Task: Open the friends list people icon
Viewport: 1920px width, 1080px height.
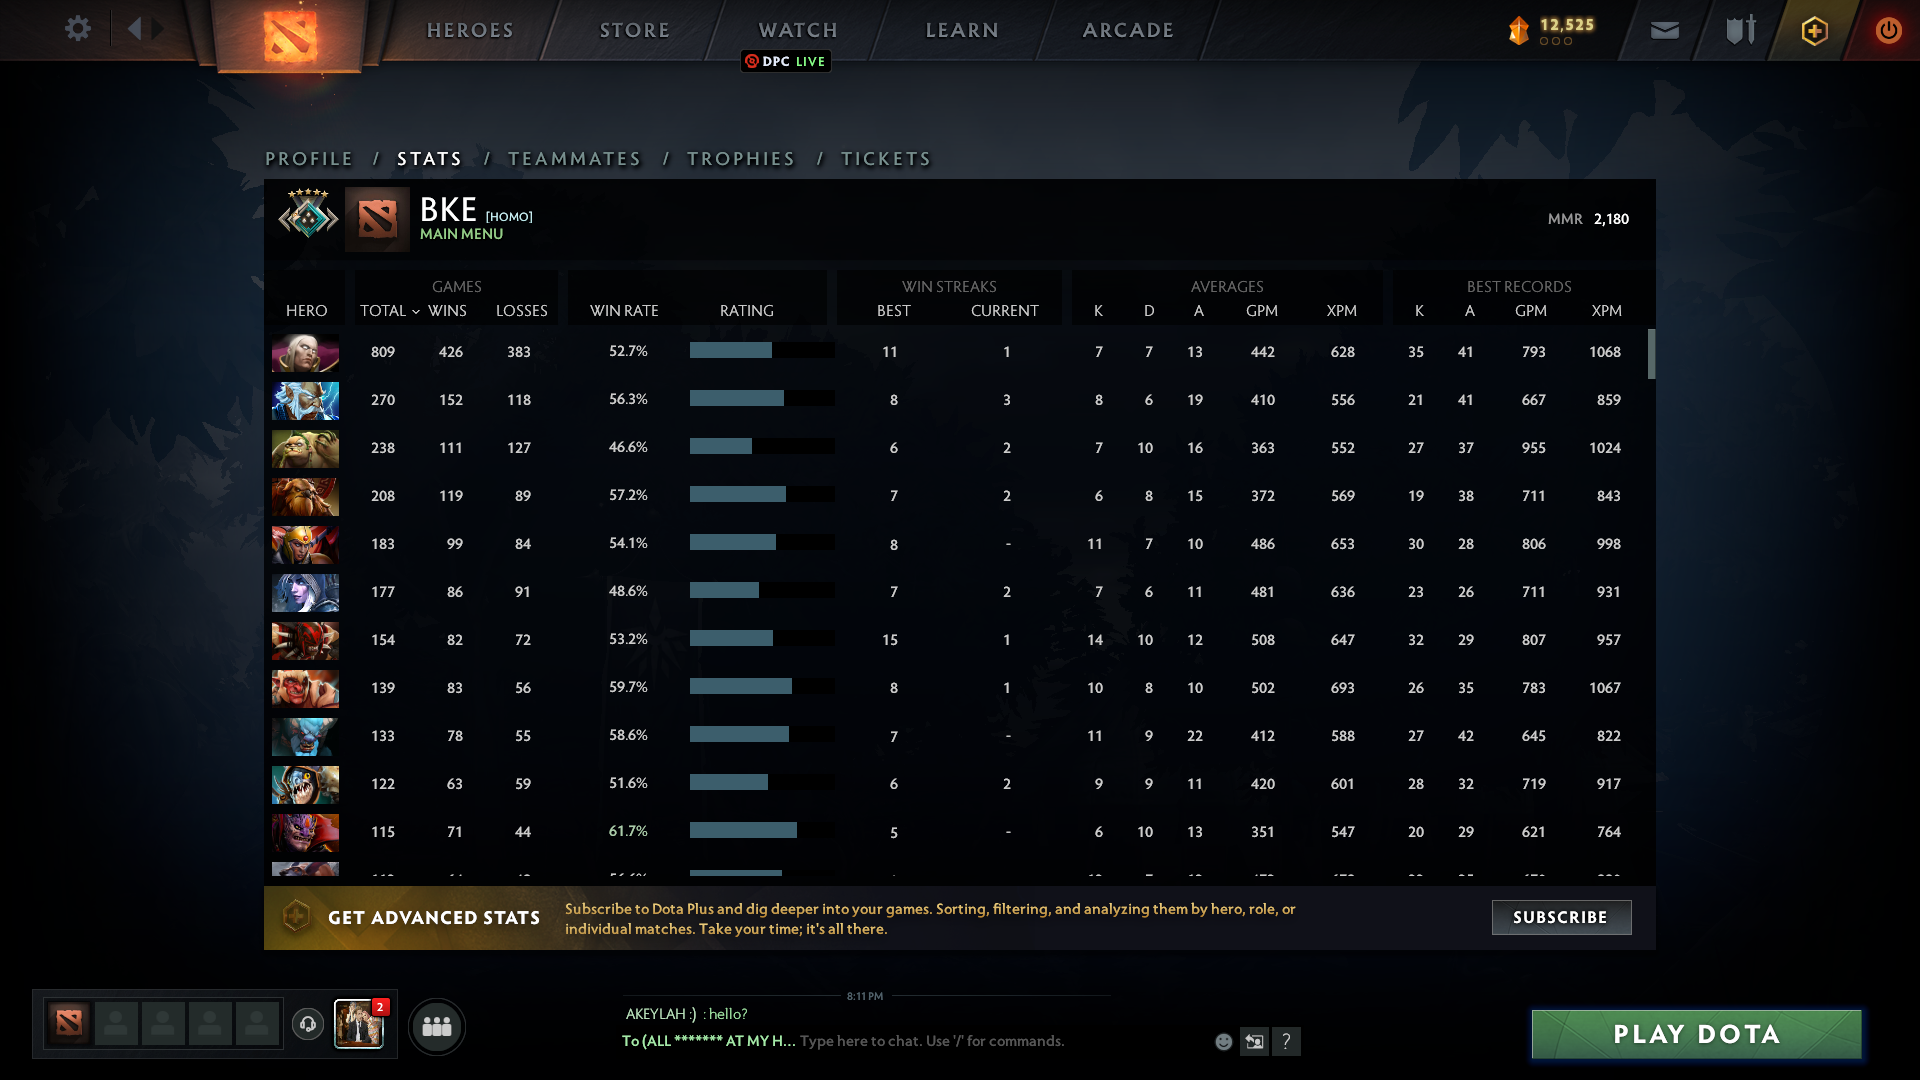Action: pos(436,1026)
